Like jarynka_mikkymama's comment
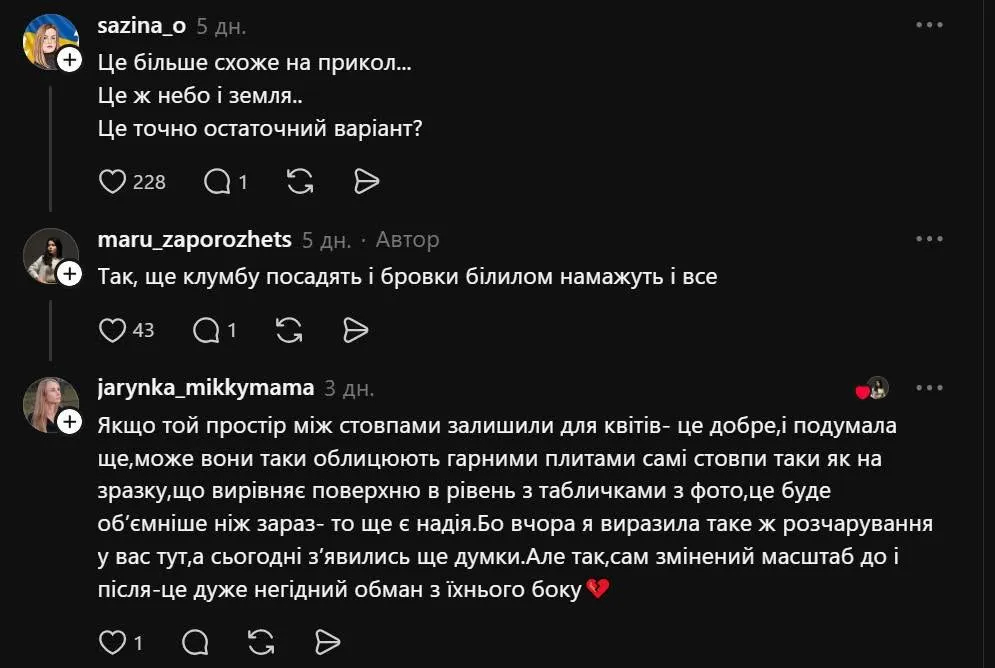The height and width of the screenshot is (668, 995). click(x=112, y=642)
